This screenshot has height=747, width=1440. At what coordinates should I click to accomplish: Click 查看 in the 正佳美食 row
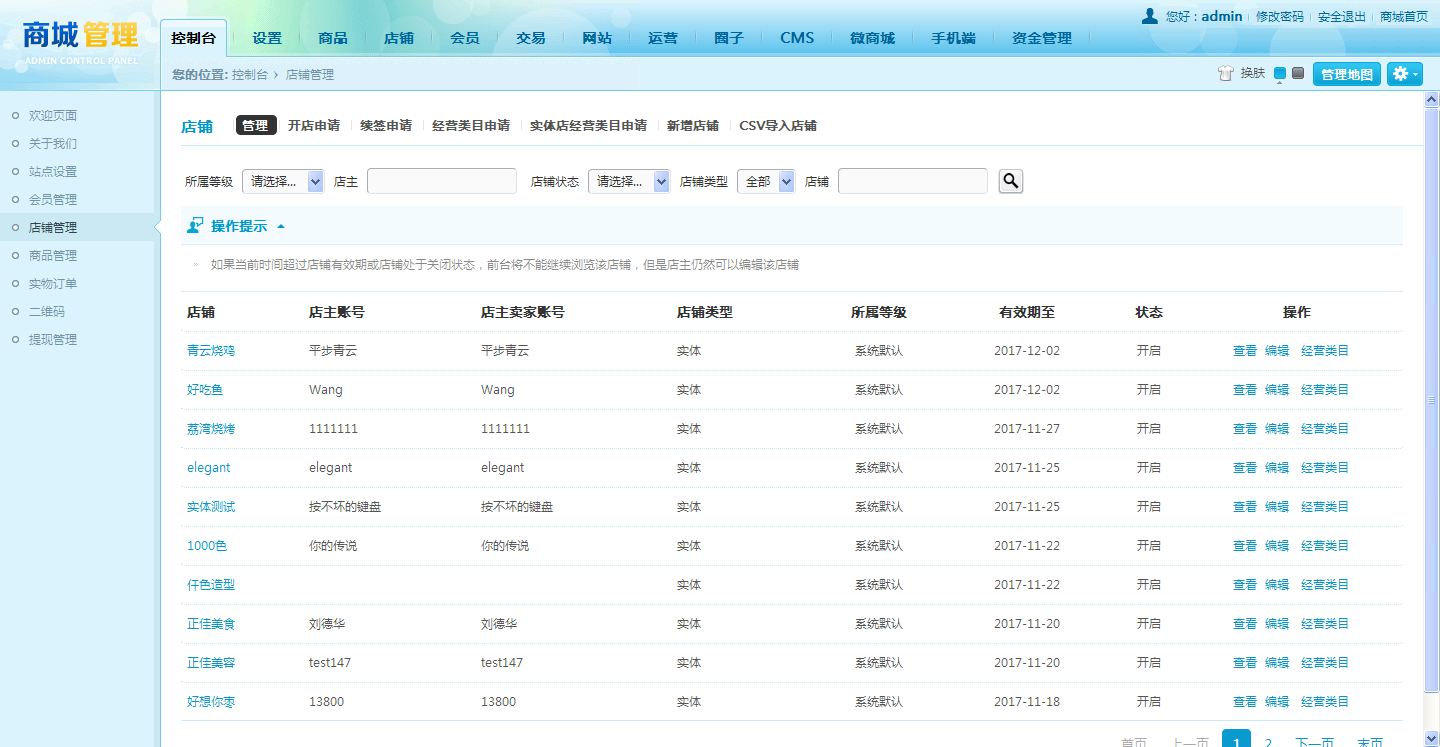1245,624
